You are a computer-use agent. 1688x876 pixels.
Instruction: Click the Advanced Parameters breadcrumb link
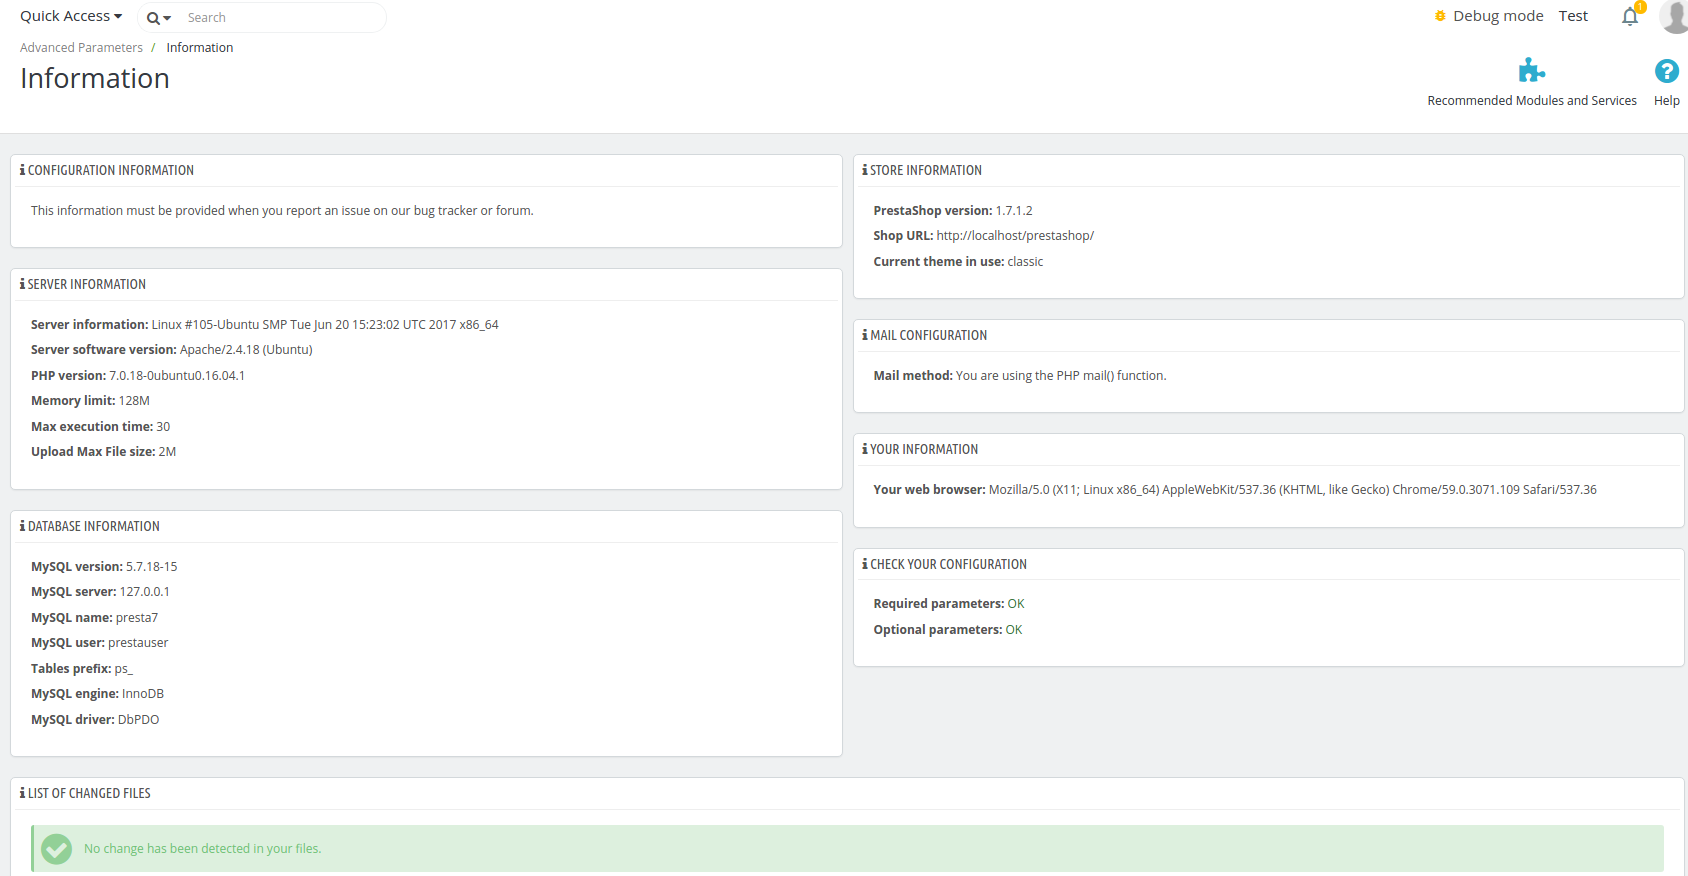click(x=81, y=47)
